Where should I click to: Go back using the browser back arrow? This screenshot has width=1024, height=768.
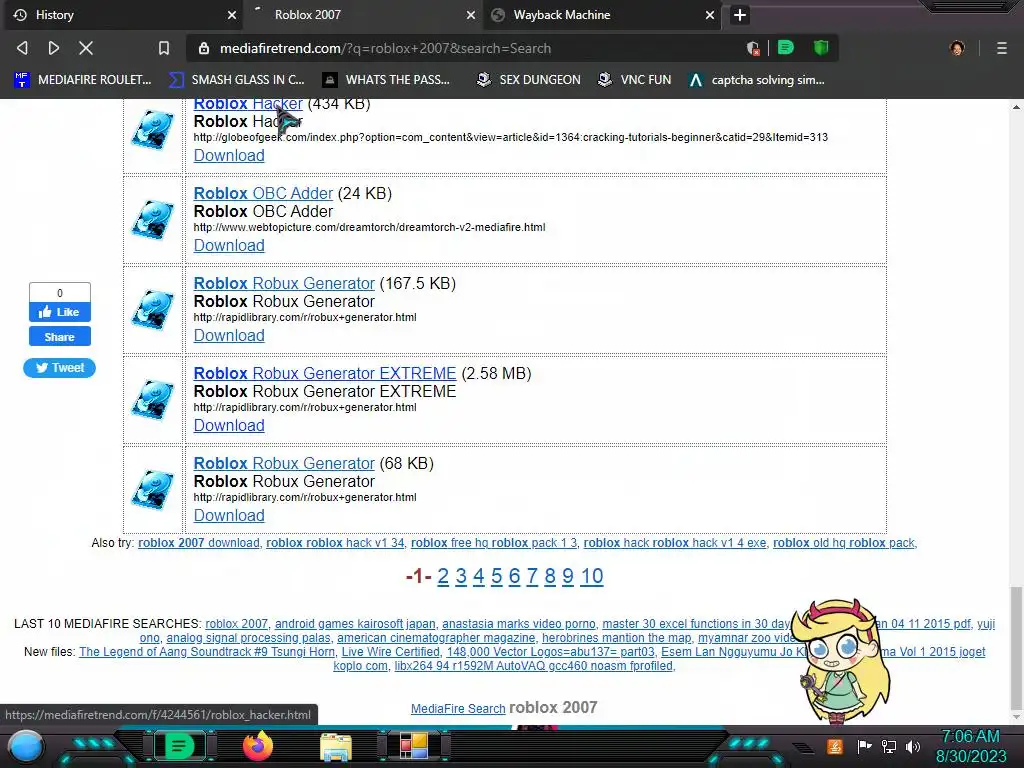(x=23, y=48)
